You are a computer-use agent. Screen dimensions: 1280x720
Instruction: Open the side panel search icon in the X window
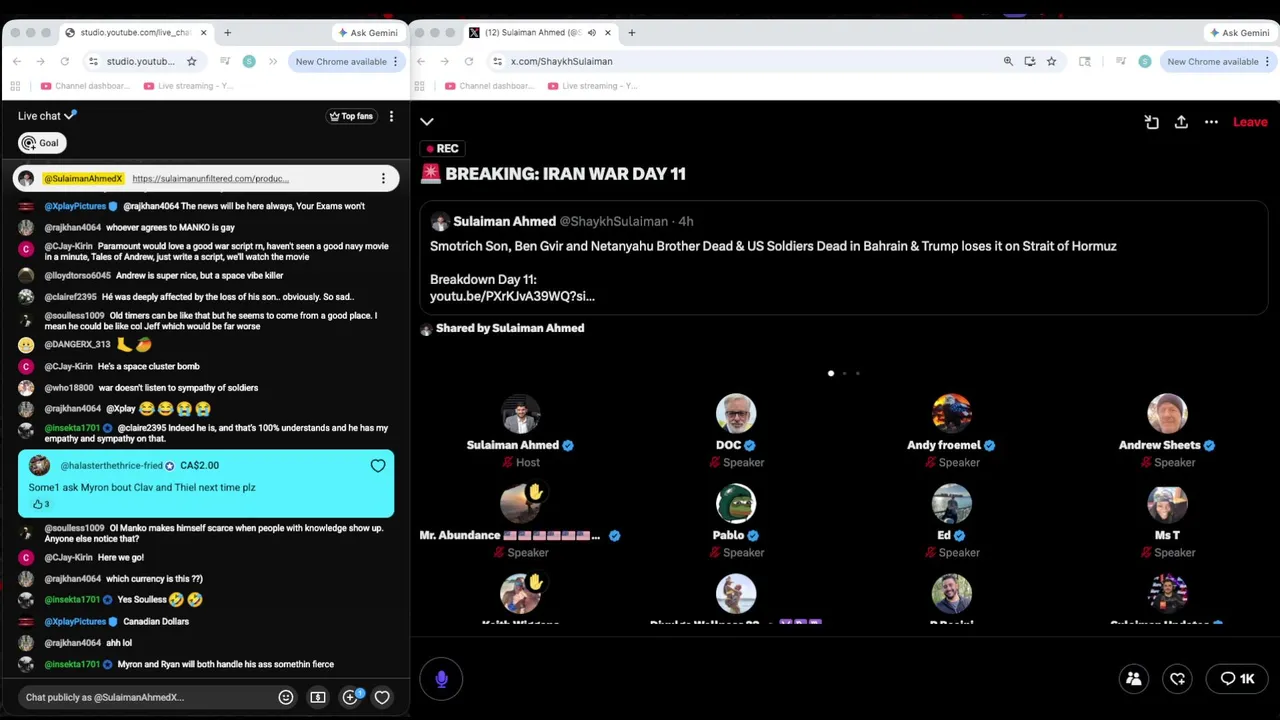1085,61
